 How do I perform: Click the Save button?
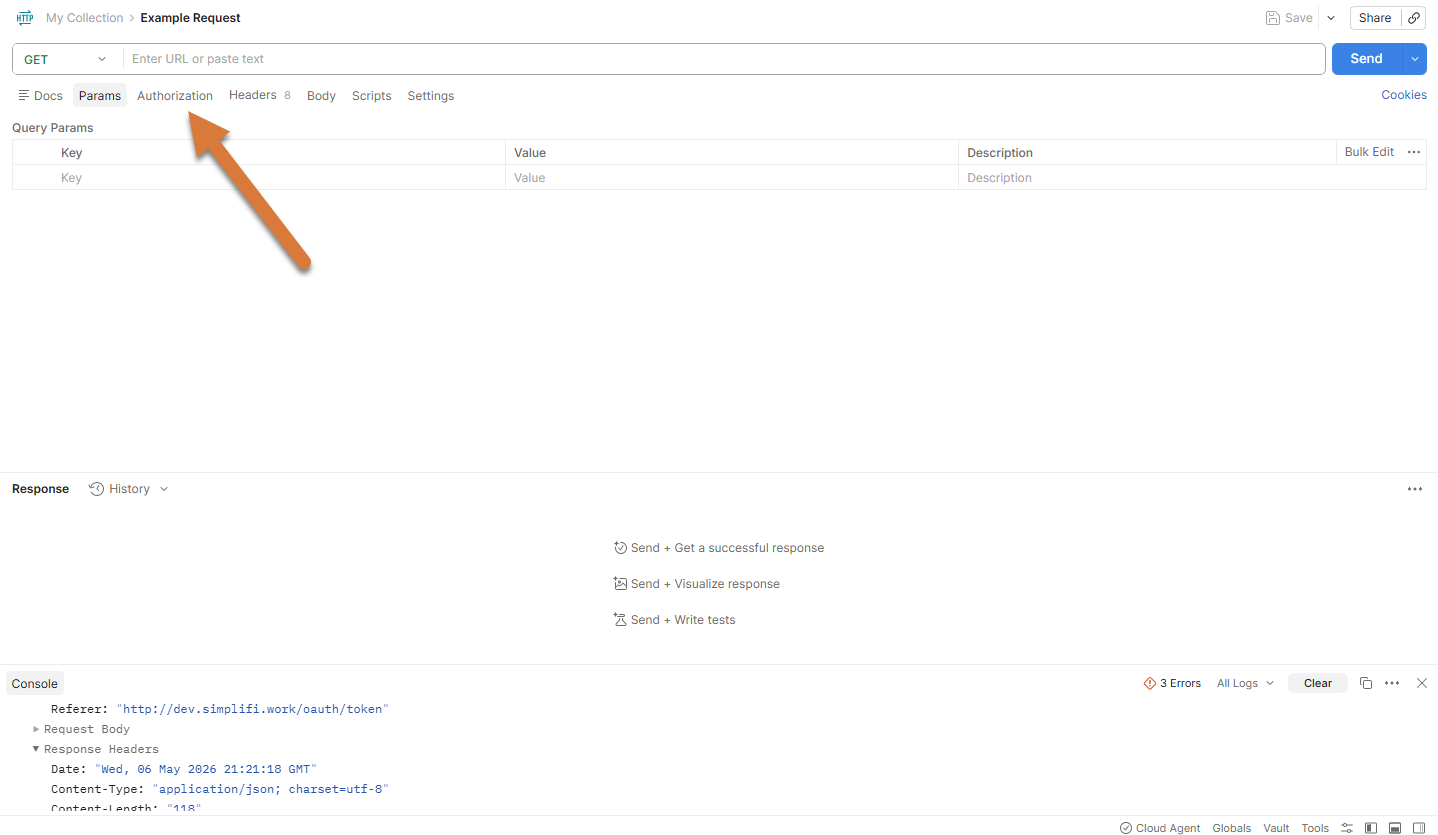(x=1289, y=18)
